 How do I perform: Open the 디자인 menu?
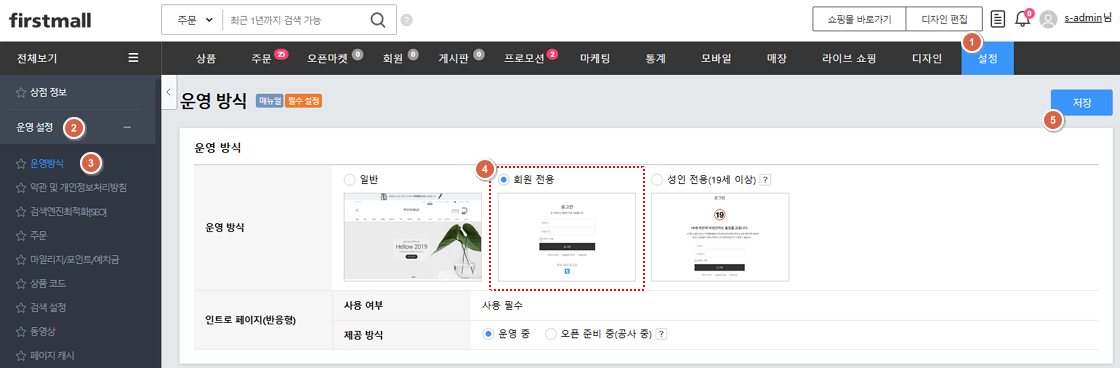[927, 59]
